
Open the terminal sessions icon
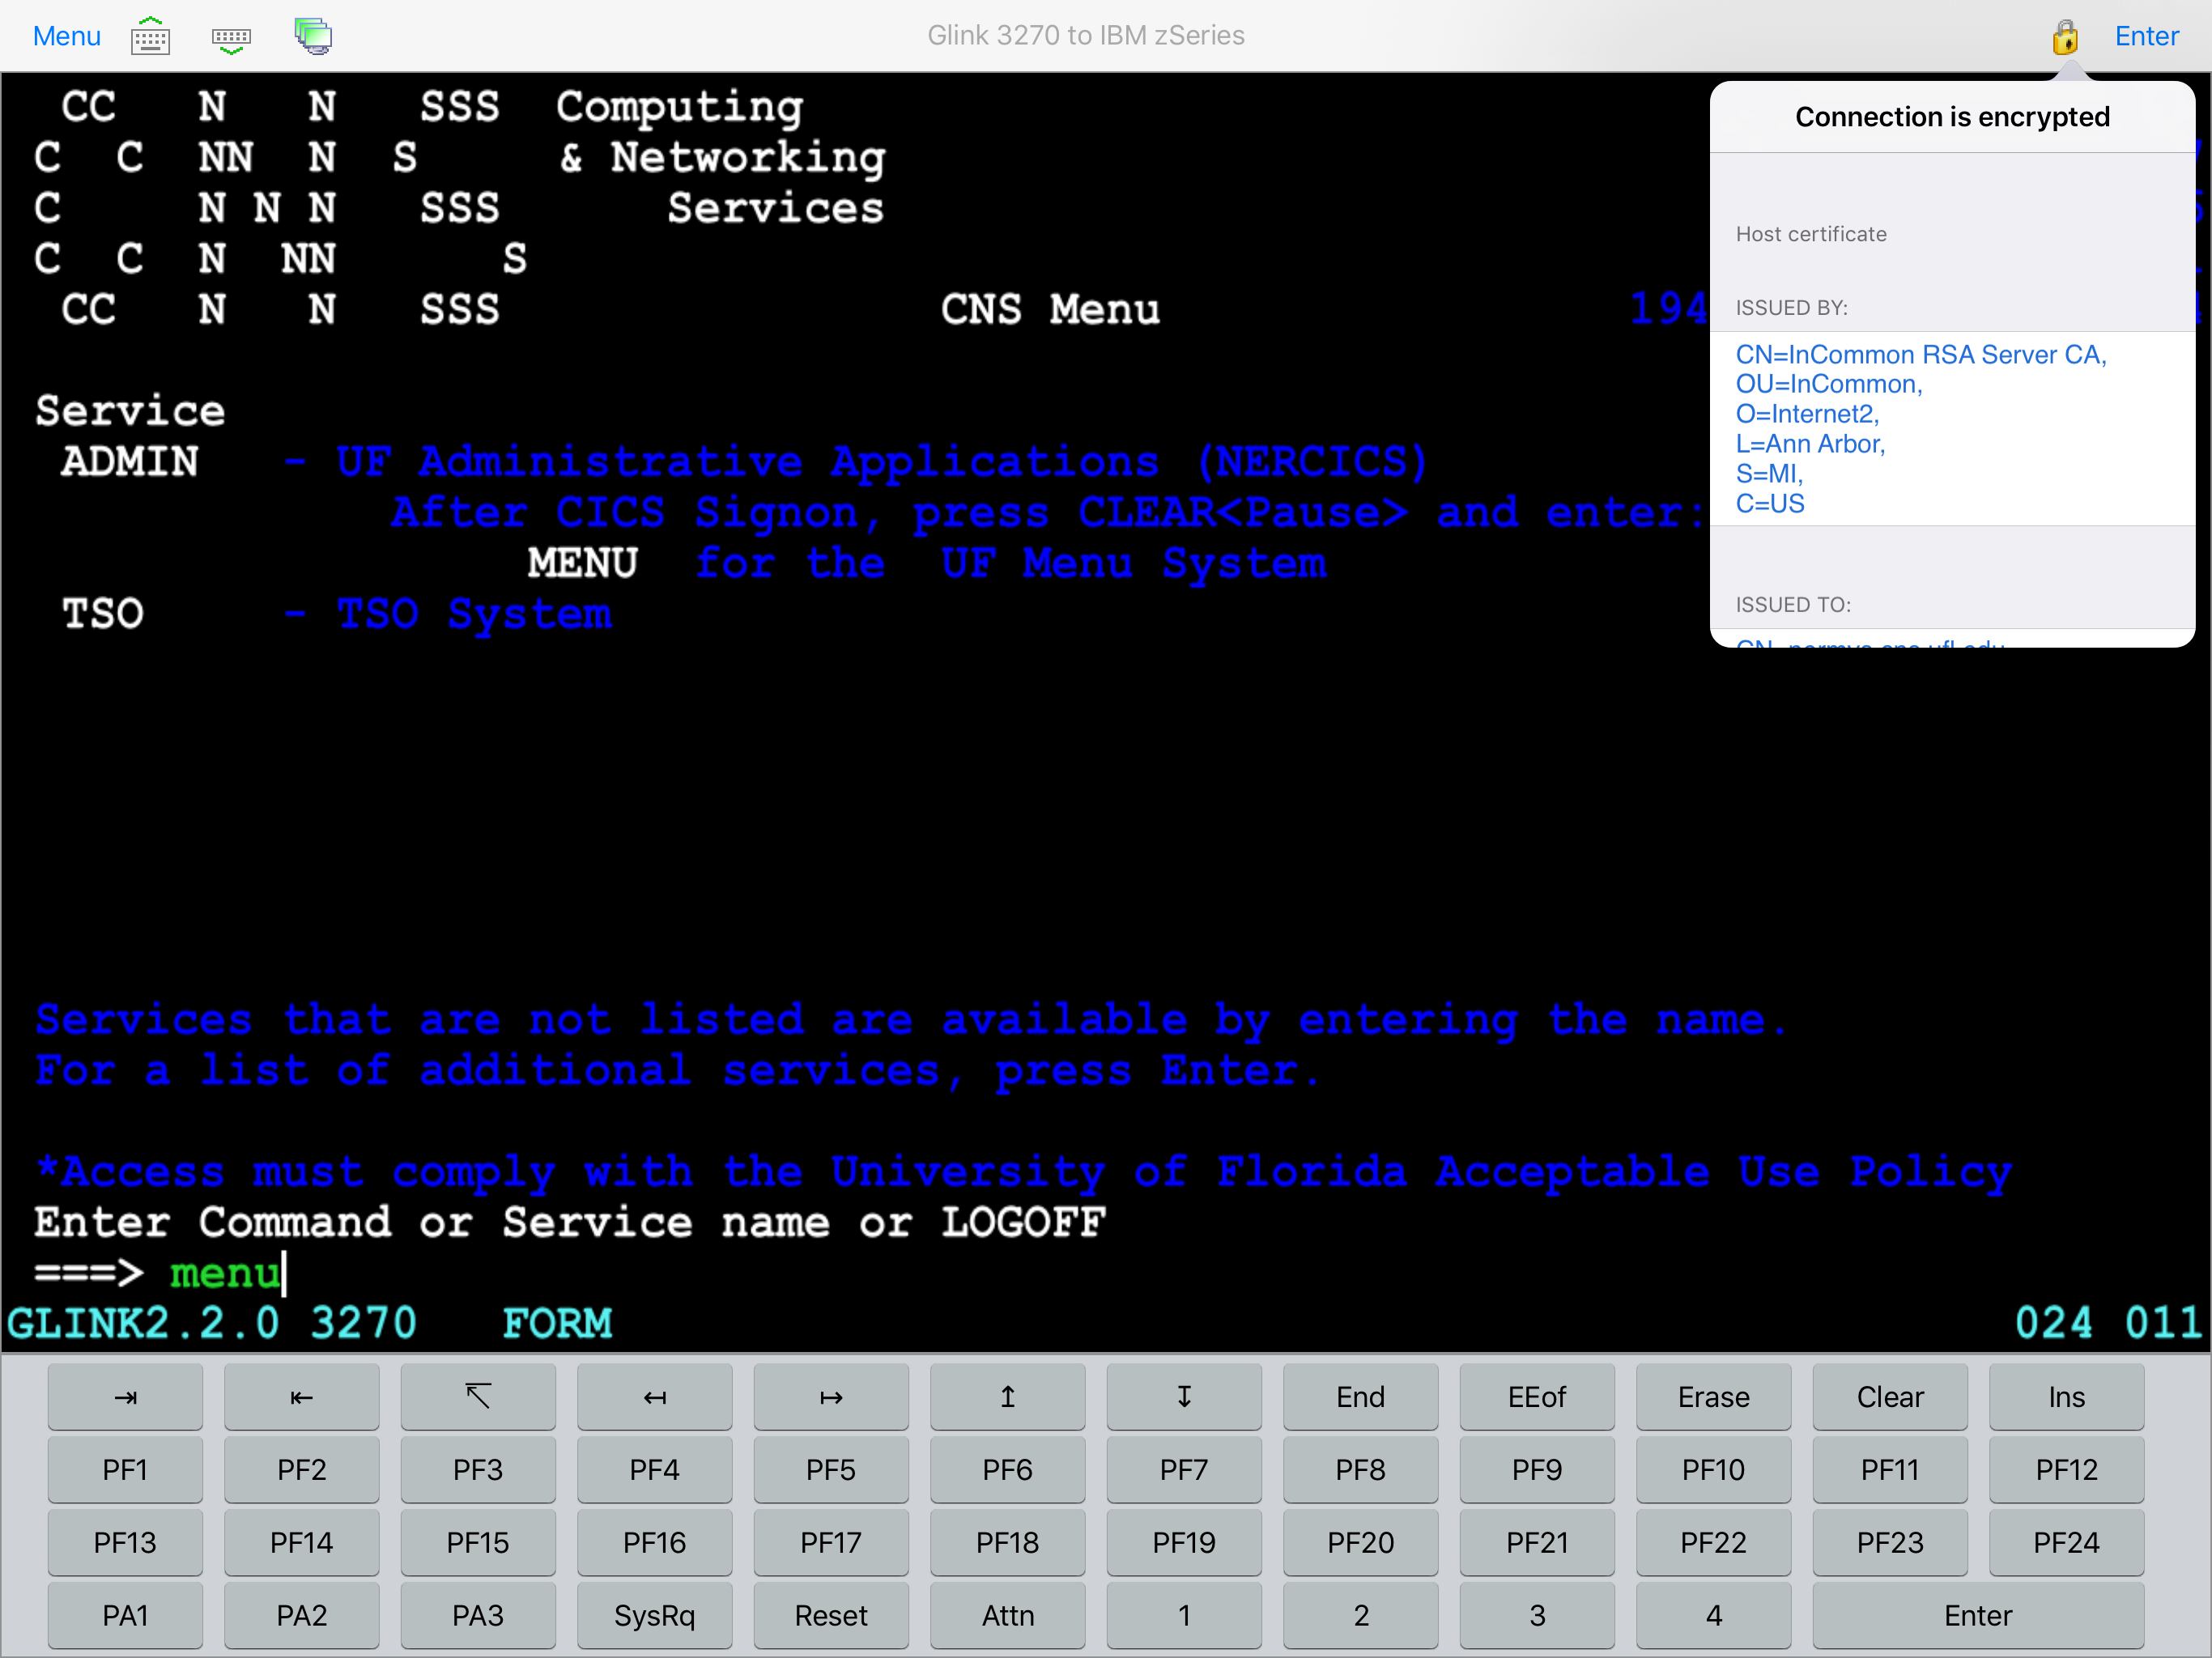point(312,36)
